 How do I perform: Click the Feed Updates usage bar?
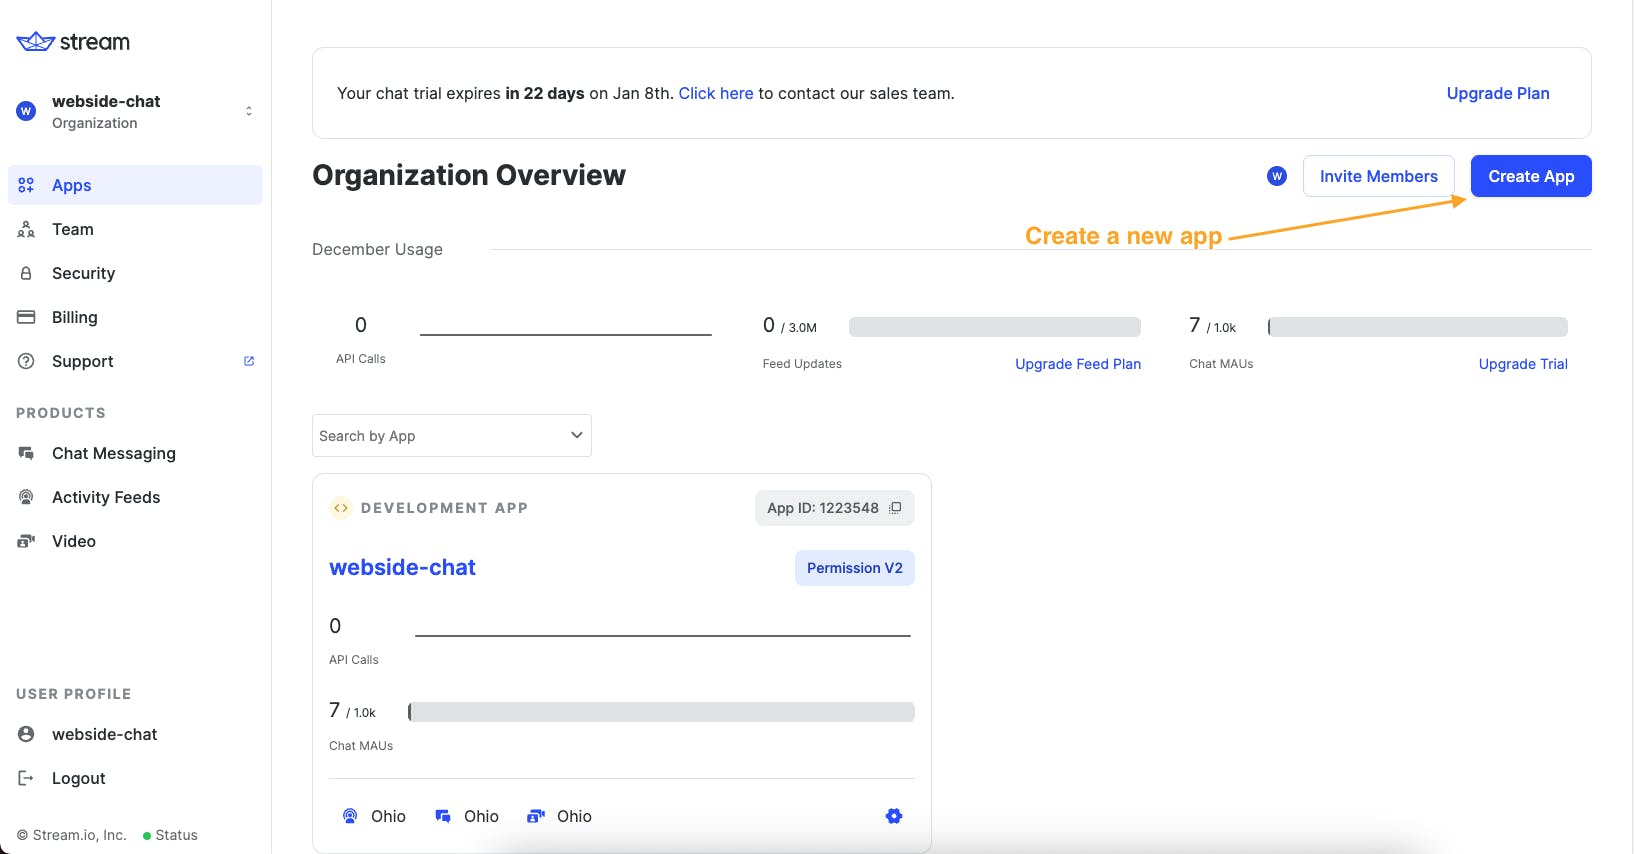pos(995,327)
